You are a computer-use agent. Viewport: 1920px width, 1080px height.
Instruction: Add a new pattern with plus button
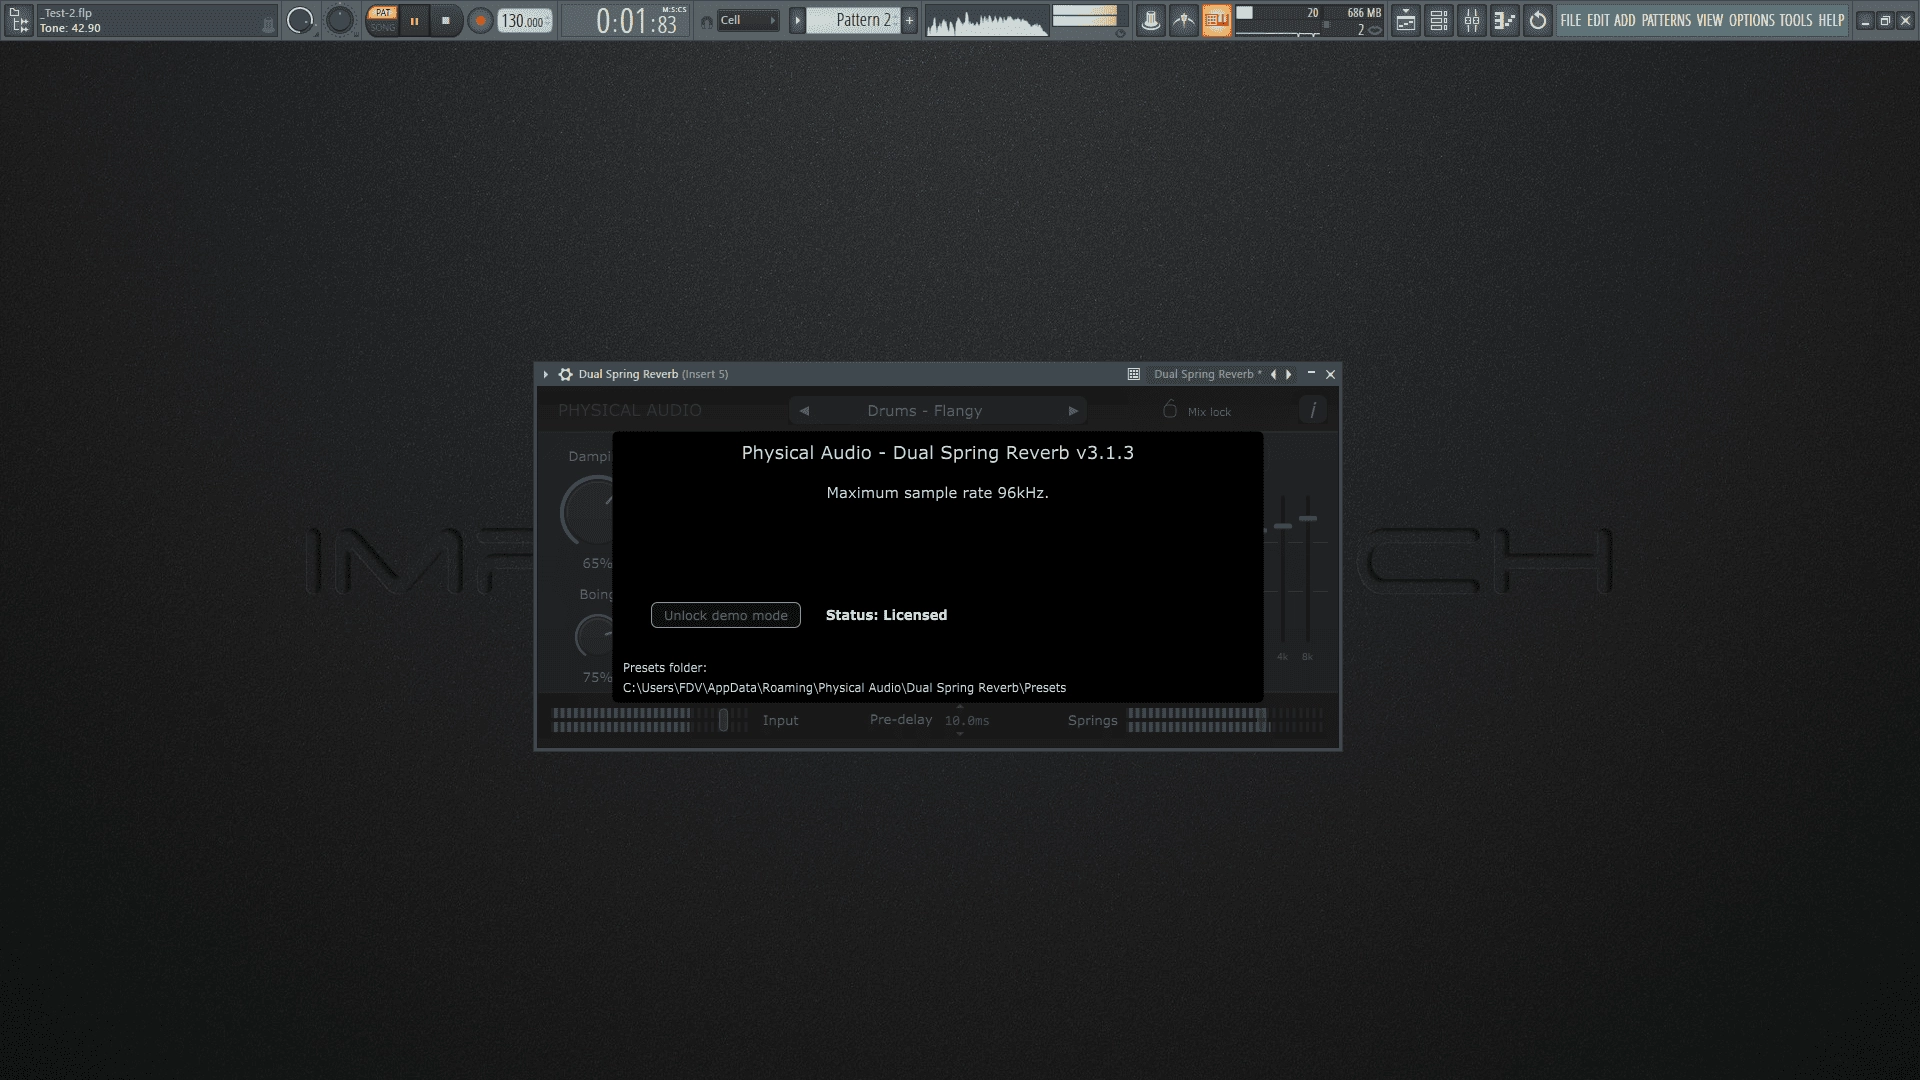point(909,20)
